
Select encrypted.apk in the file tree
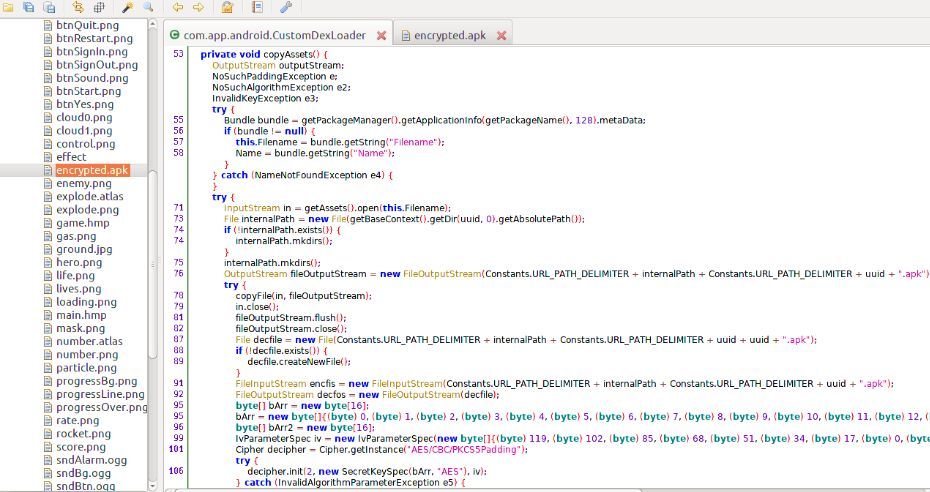(92, 170)
